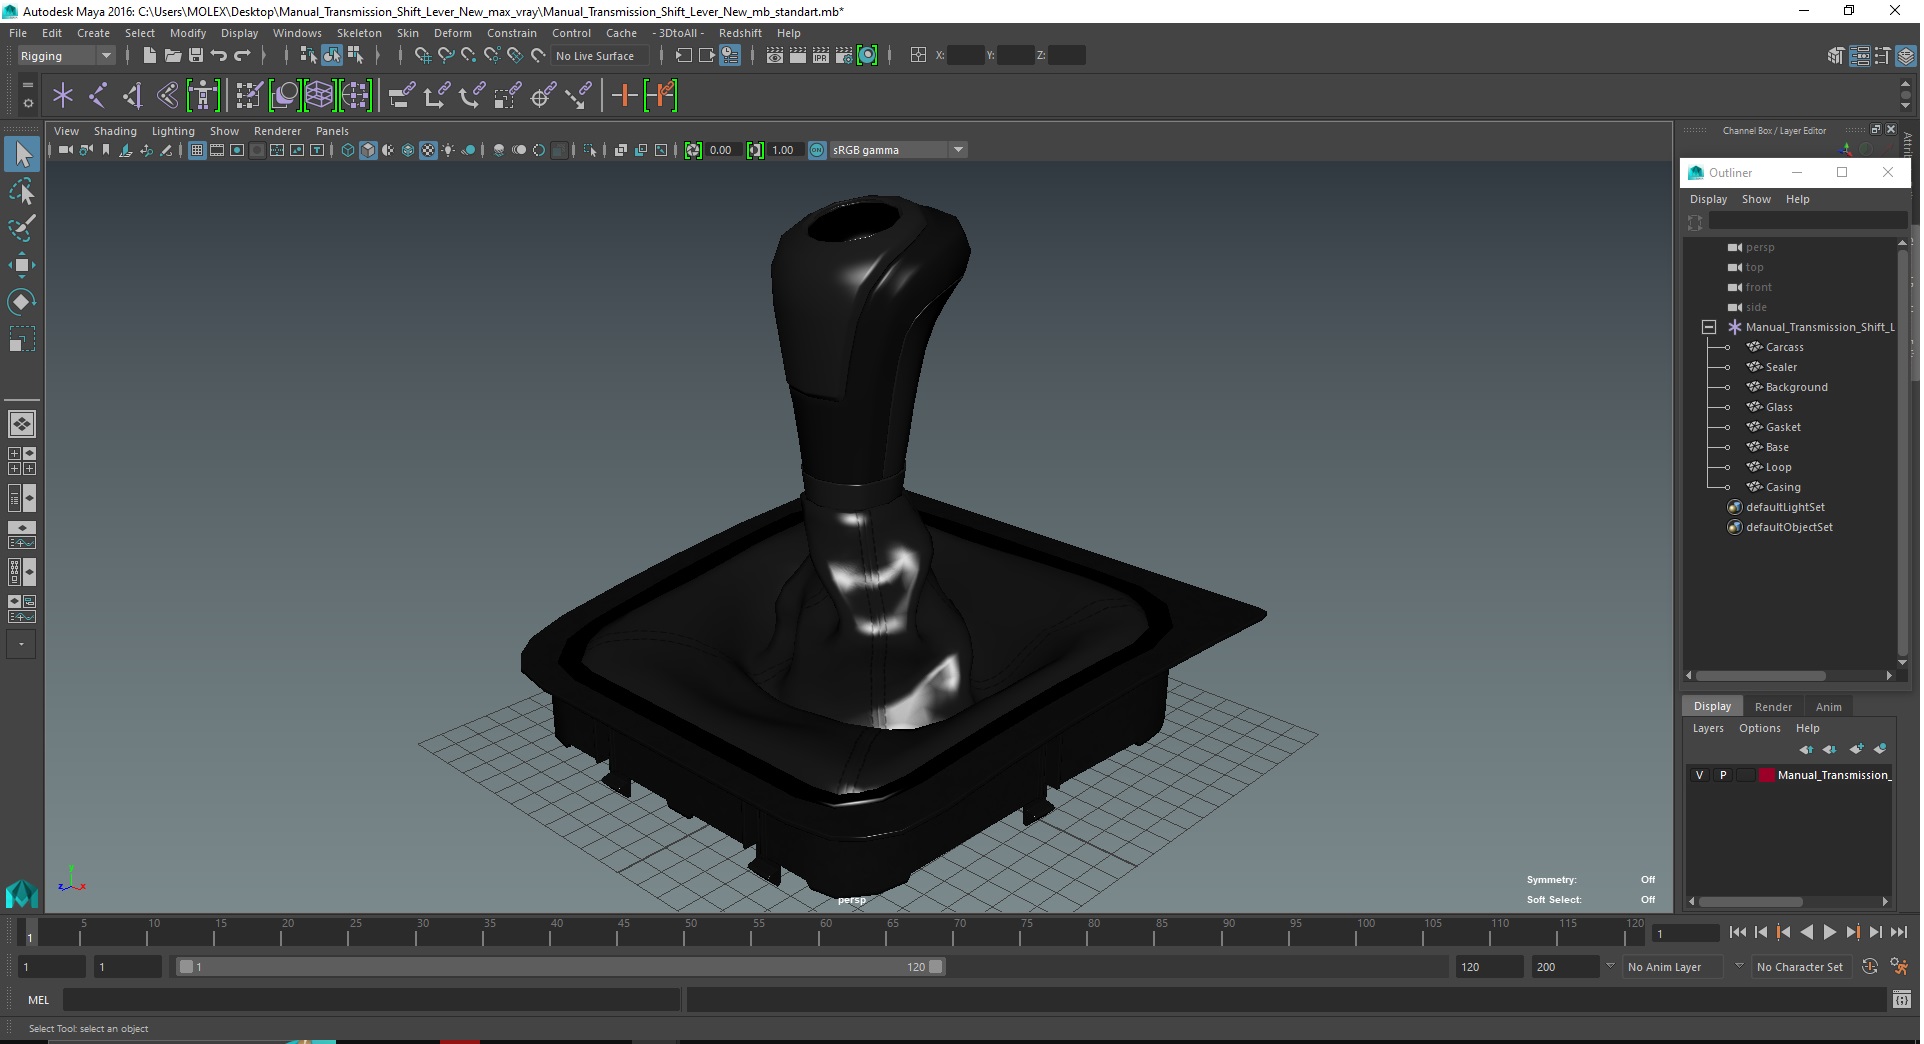The image size is (1924, 1044).
Task: Enable Snap to grids magnet icon
Action: pyautogui.click(x=422, y=56)
